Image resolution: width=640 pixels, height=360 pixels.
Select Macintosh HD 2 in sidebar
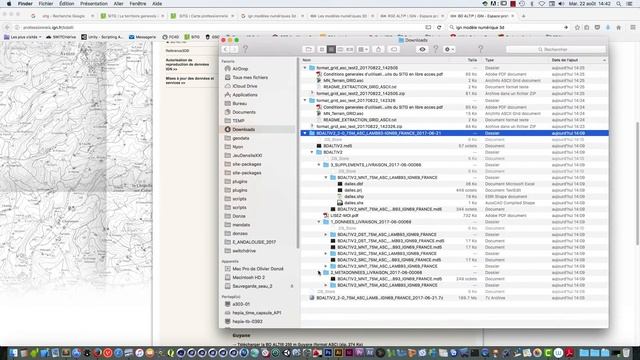pyautogui.click(x=249, y=278)
